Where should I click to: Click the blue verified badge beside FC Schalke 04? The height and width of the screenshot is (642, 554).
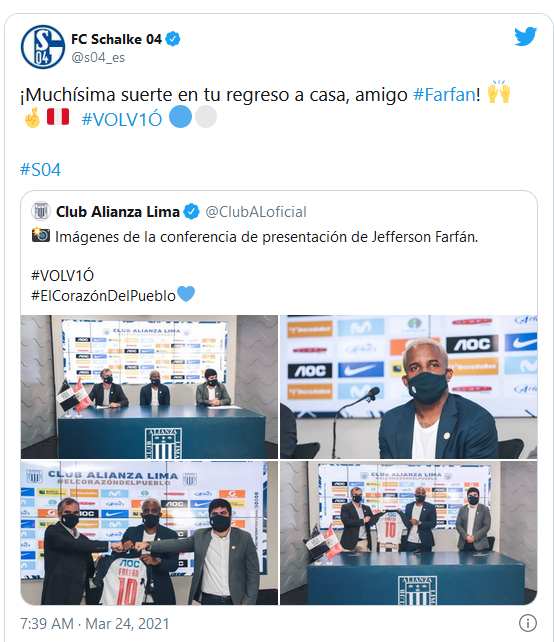coord(173,39)
